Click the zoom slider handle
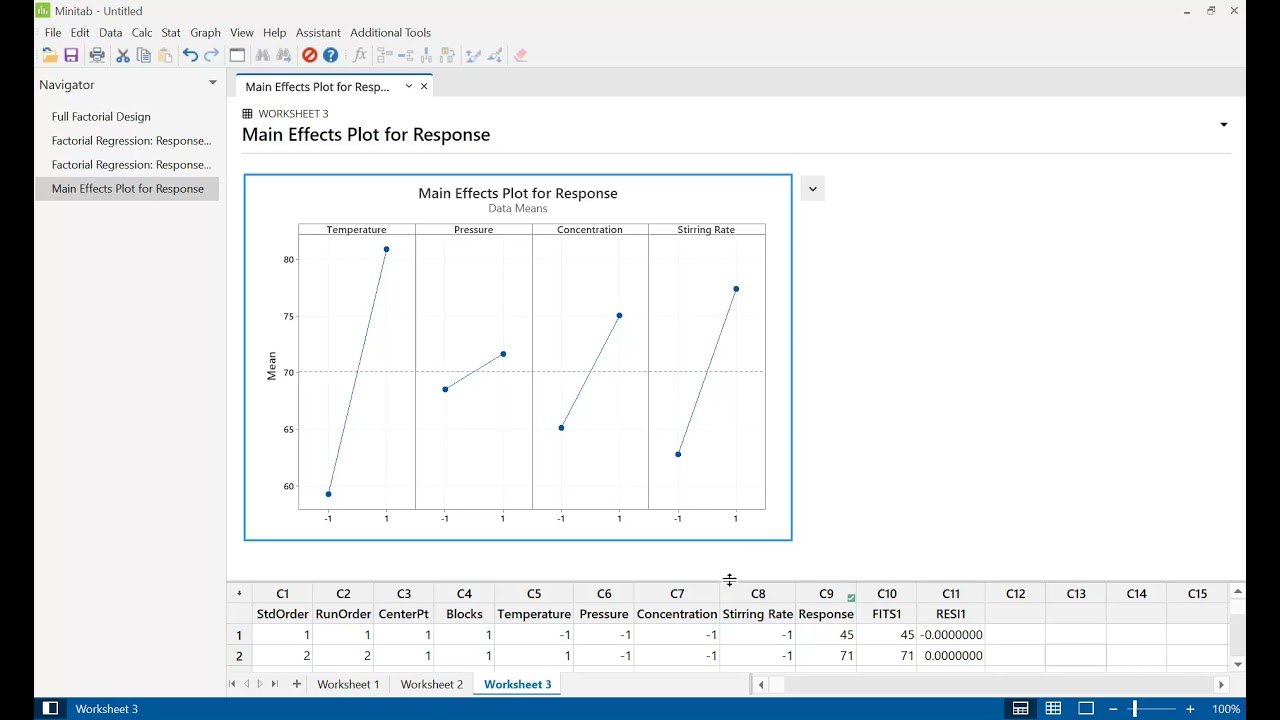Viewport: 1280px width, 720px height. (x=1134, y=709)
